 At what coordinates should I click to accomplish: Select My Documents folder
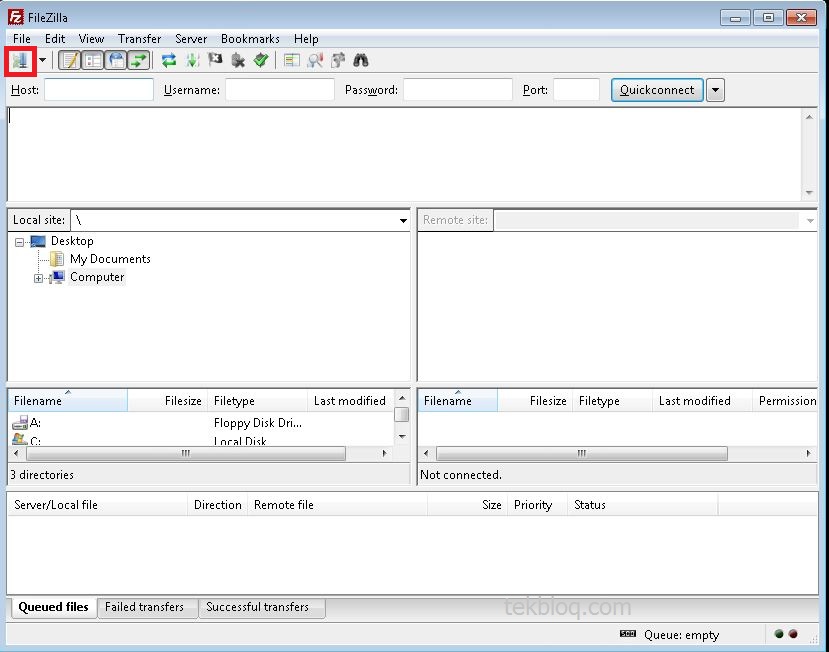110,259
